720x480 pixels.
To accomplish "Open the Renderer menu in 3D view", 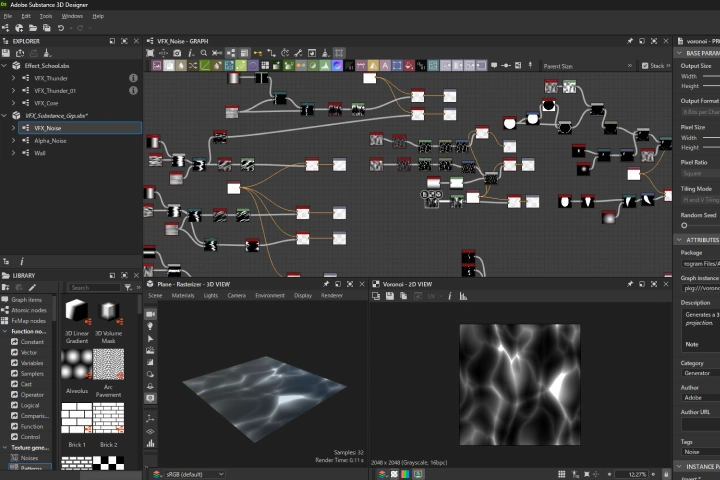I will point(332,295).
